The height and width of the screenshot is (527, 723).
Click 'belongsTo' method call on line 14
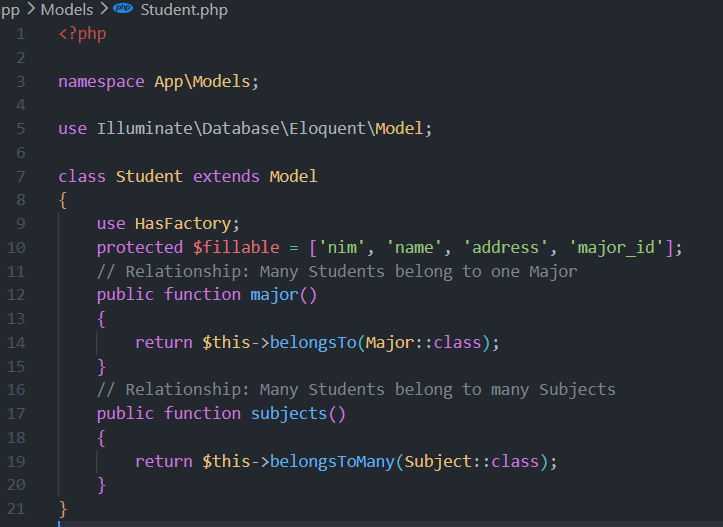tap(313, 343)
